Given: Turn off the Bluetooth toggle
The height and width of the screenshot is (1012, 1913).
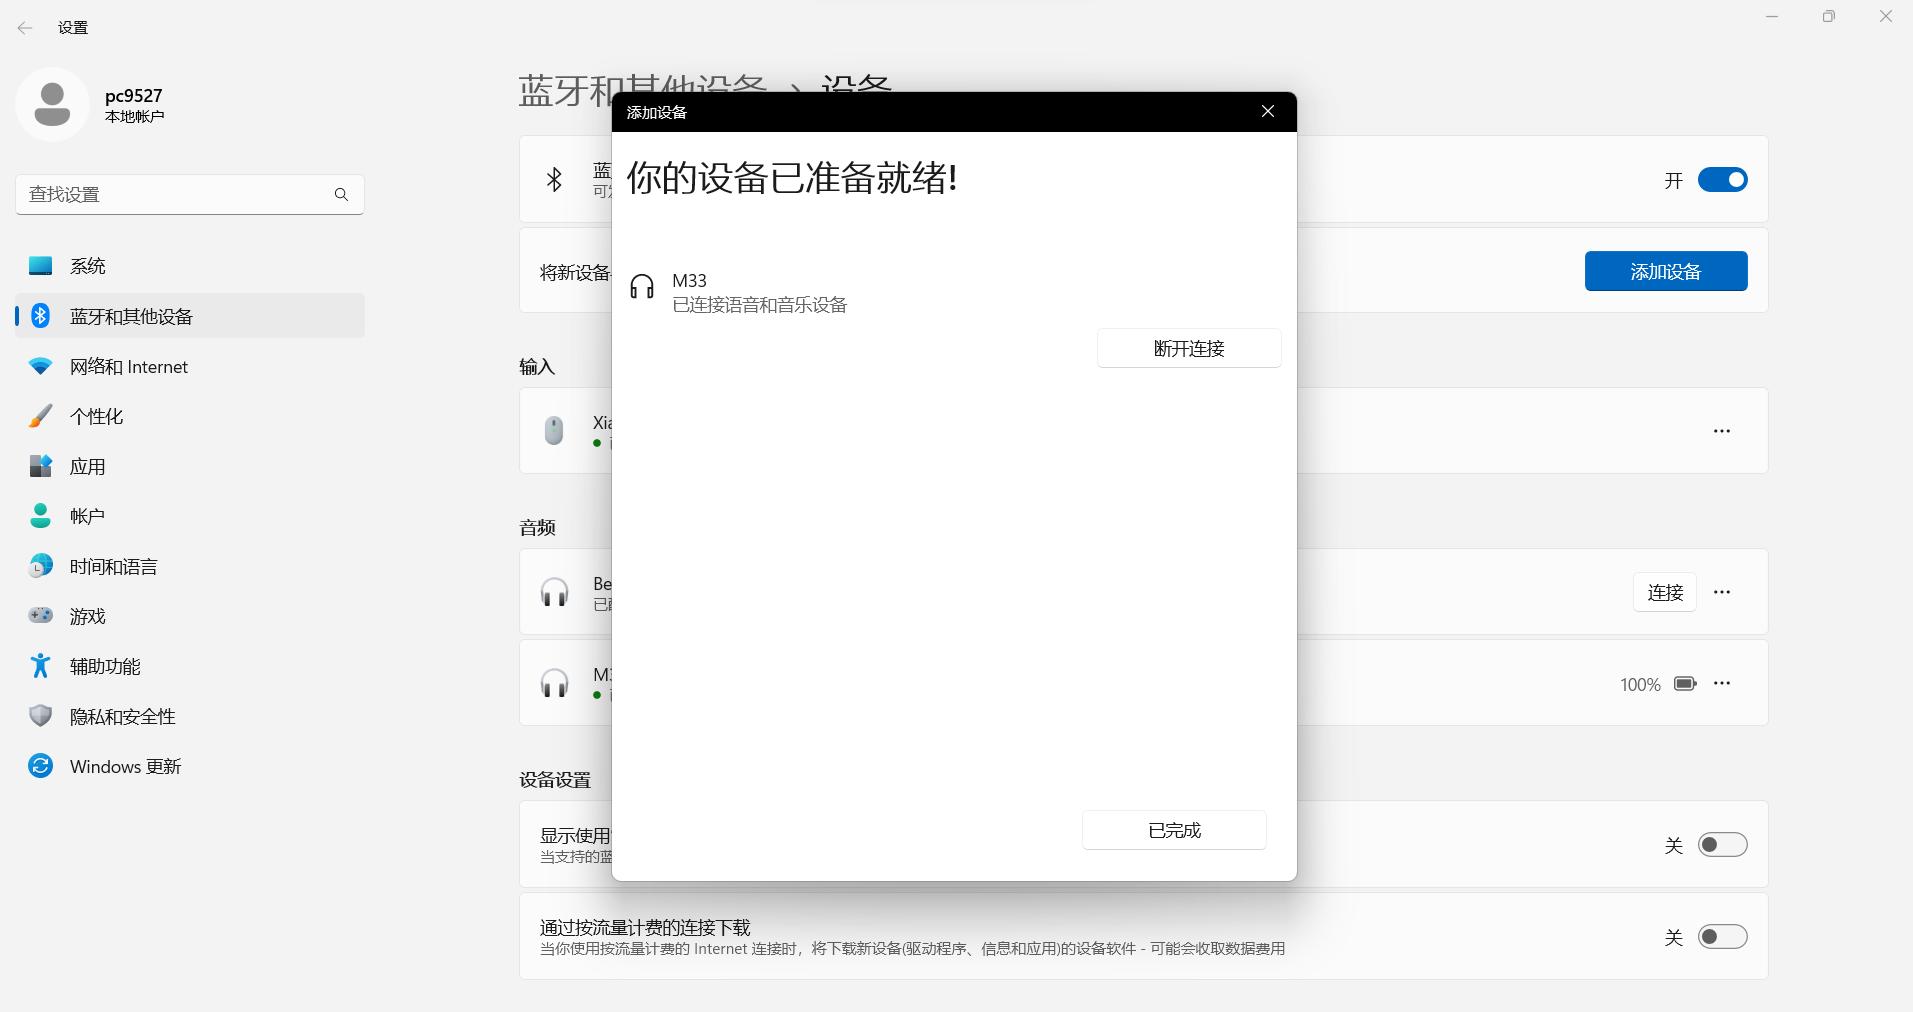Looking at the screenshot, I should pyautogui.click(x=1721, y=179).
